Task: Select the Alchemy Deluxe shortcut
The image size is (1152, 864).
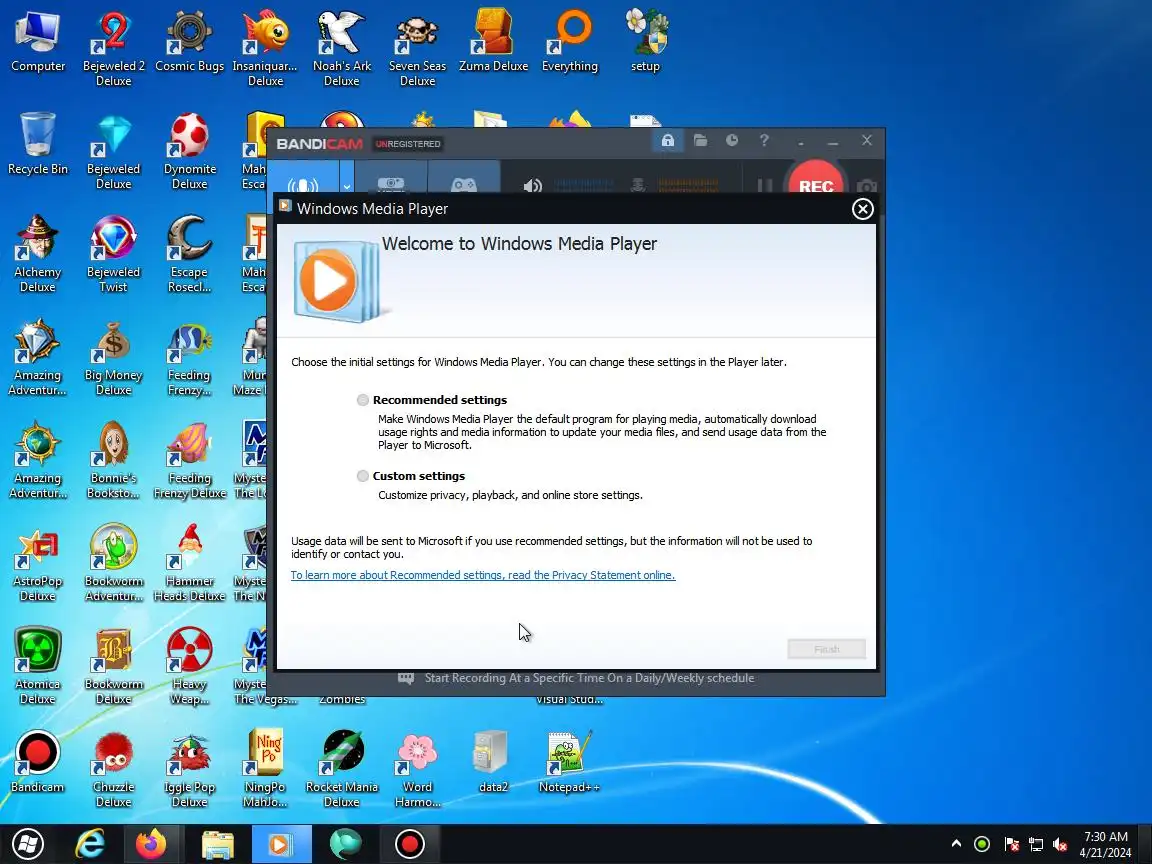Action: point(37,253)
